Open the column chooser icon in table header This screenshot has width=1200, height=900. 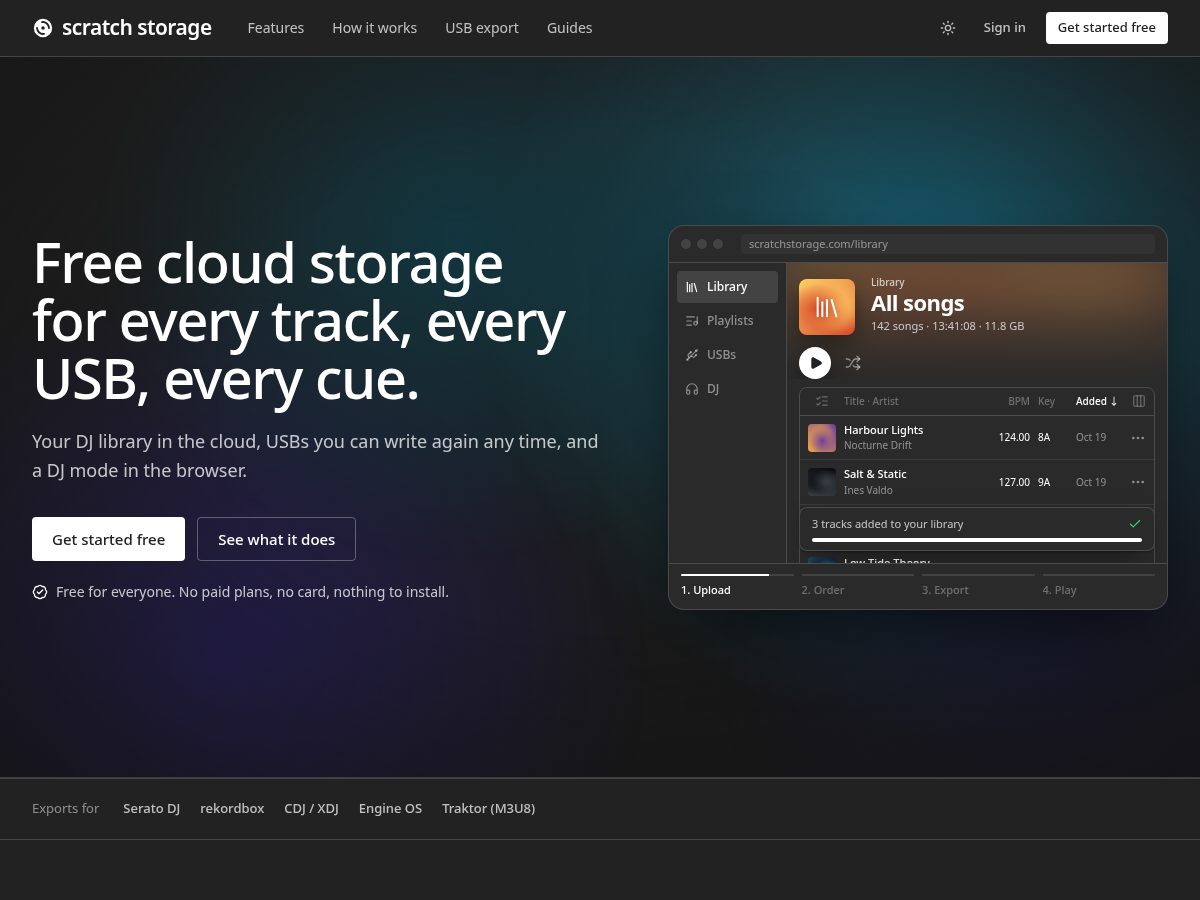tap(1138, 401)
